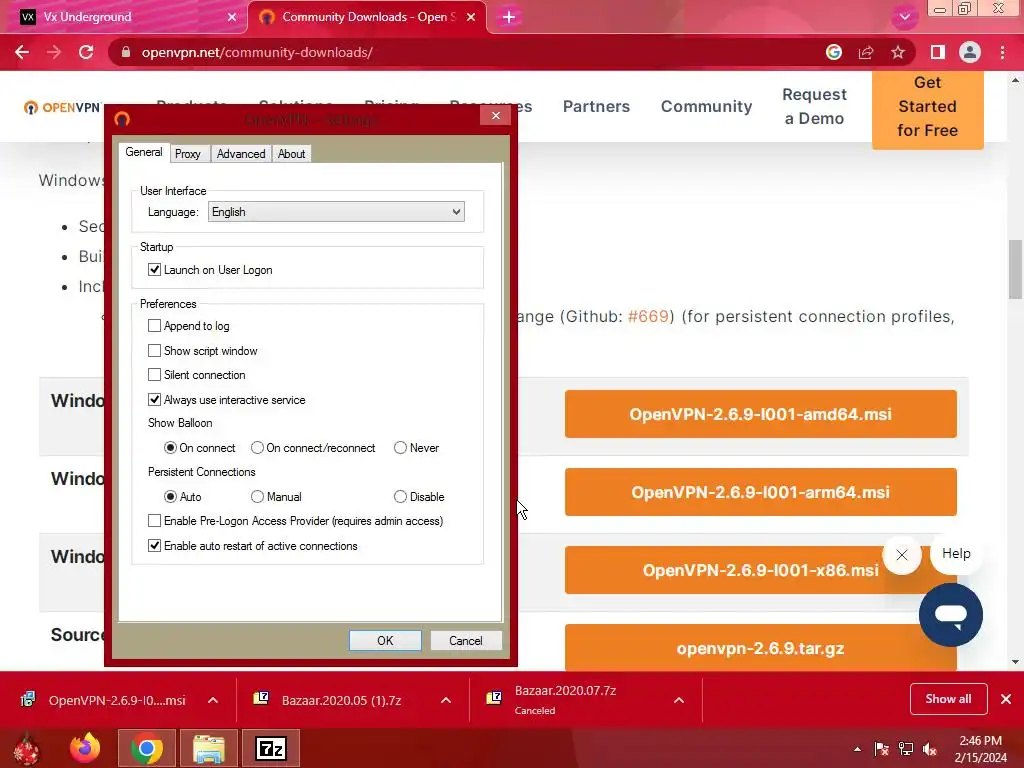
Task: Click the muted volume tray icon
Action: tap(930, 749)
